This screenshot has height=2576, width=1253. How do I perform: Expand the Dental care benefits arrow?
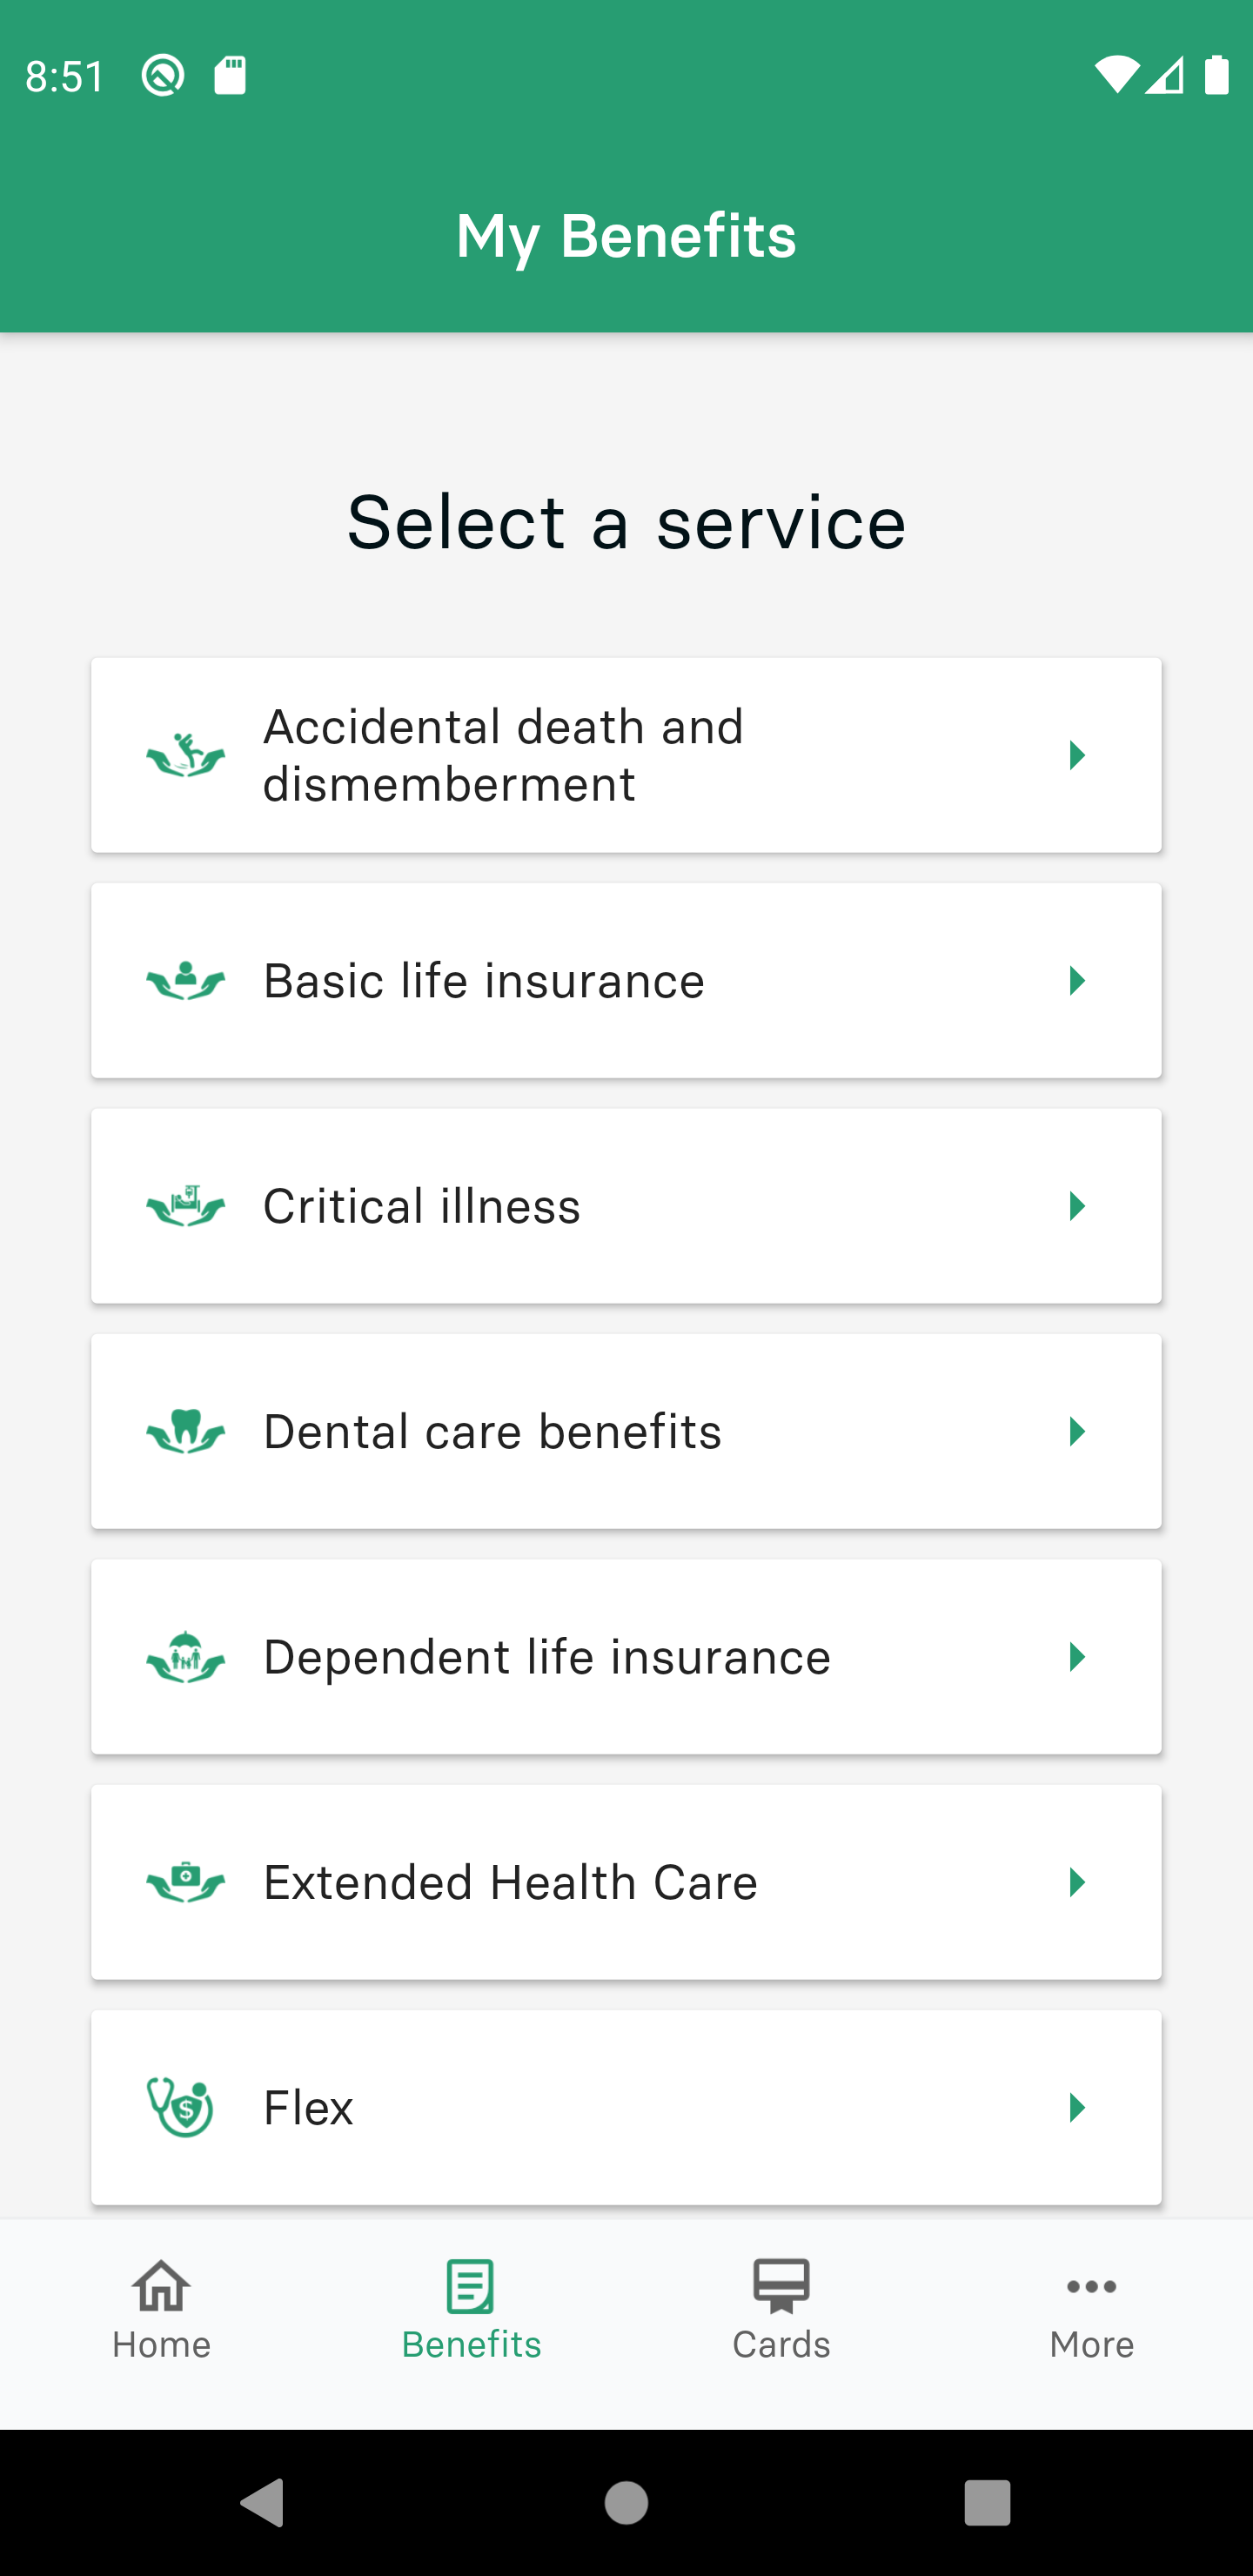[1077, 1431]
